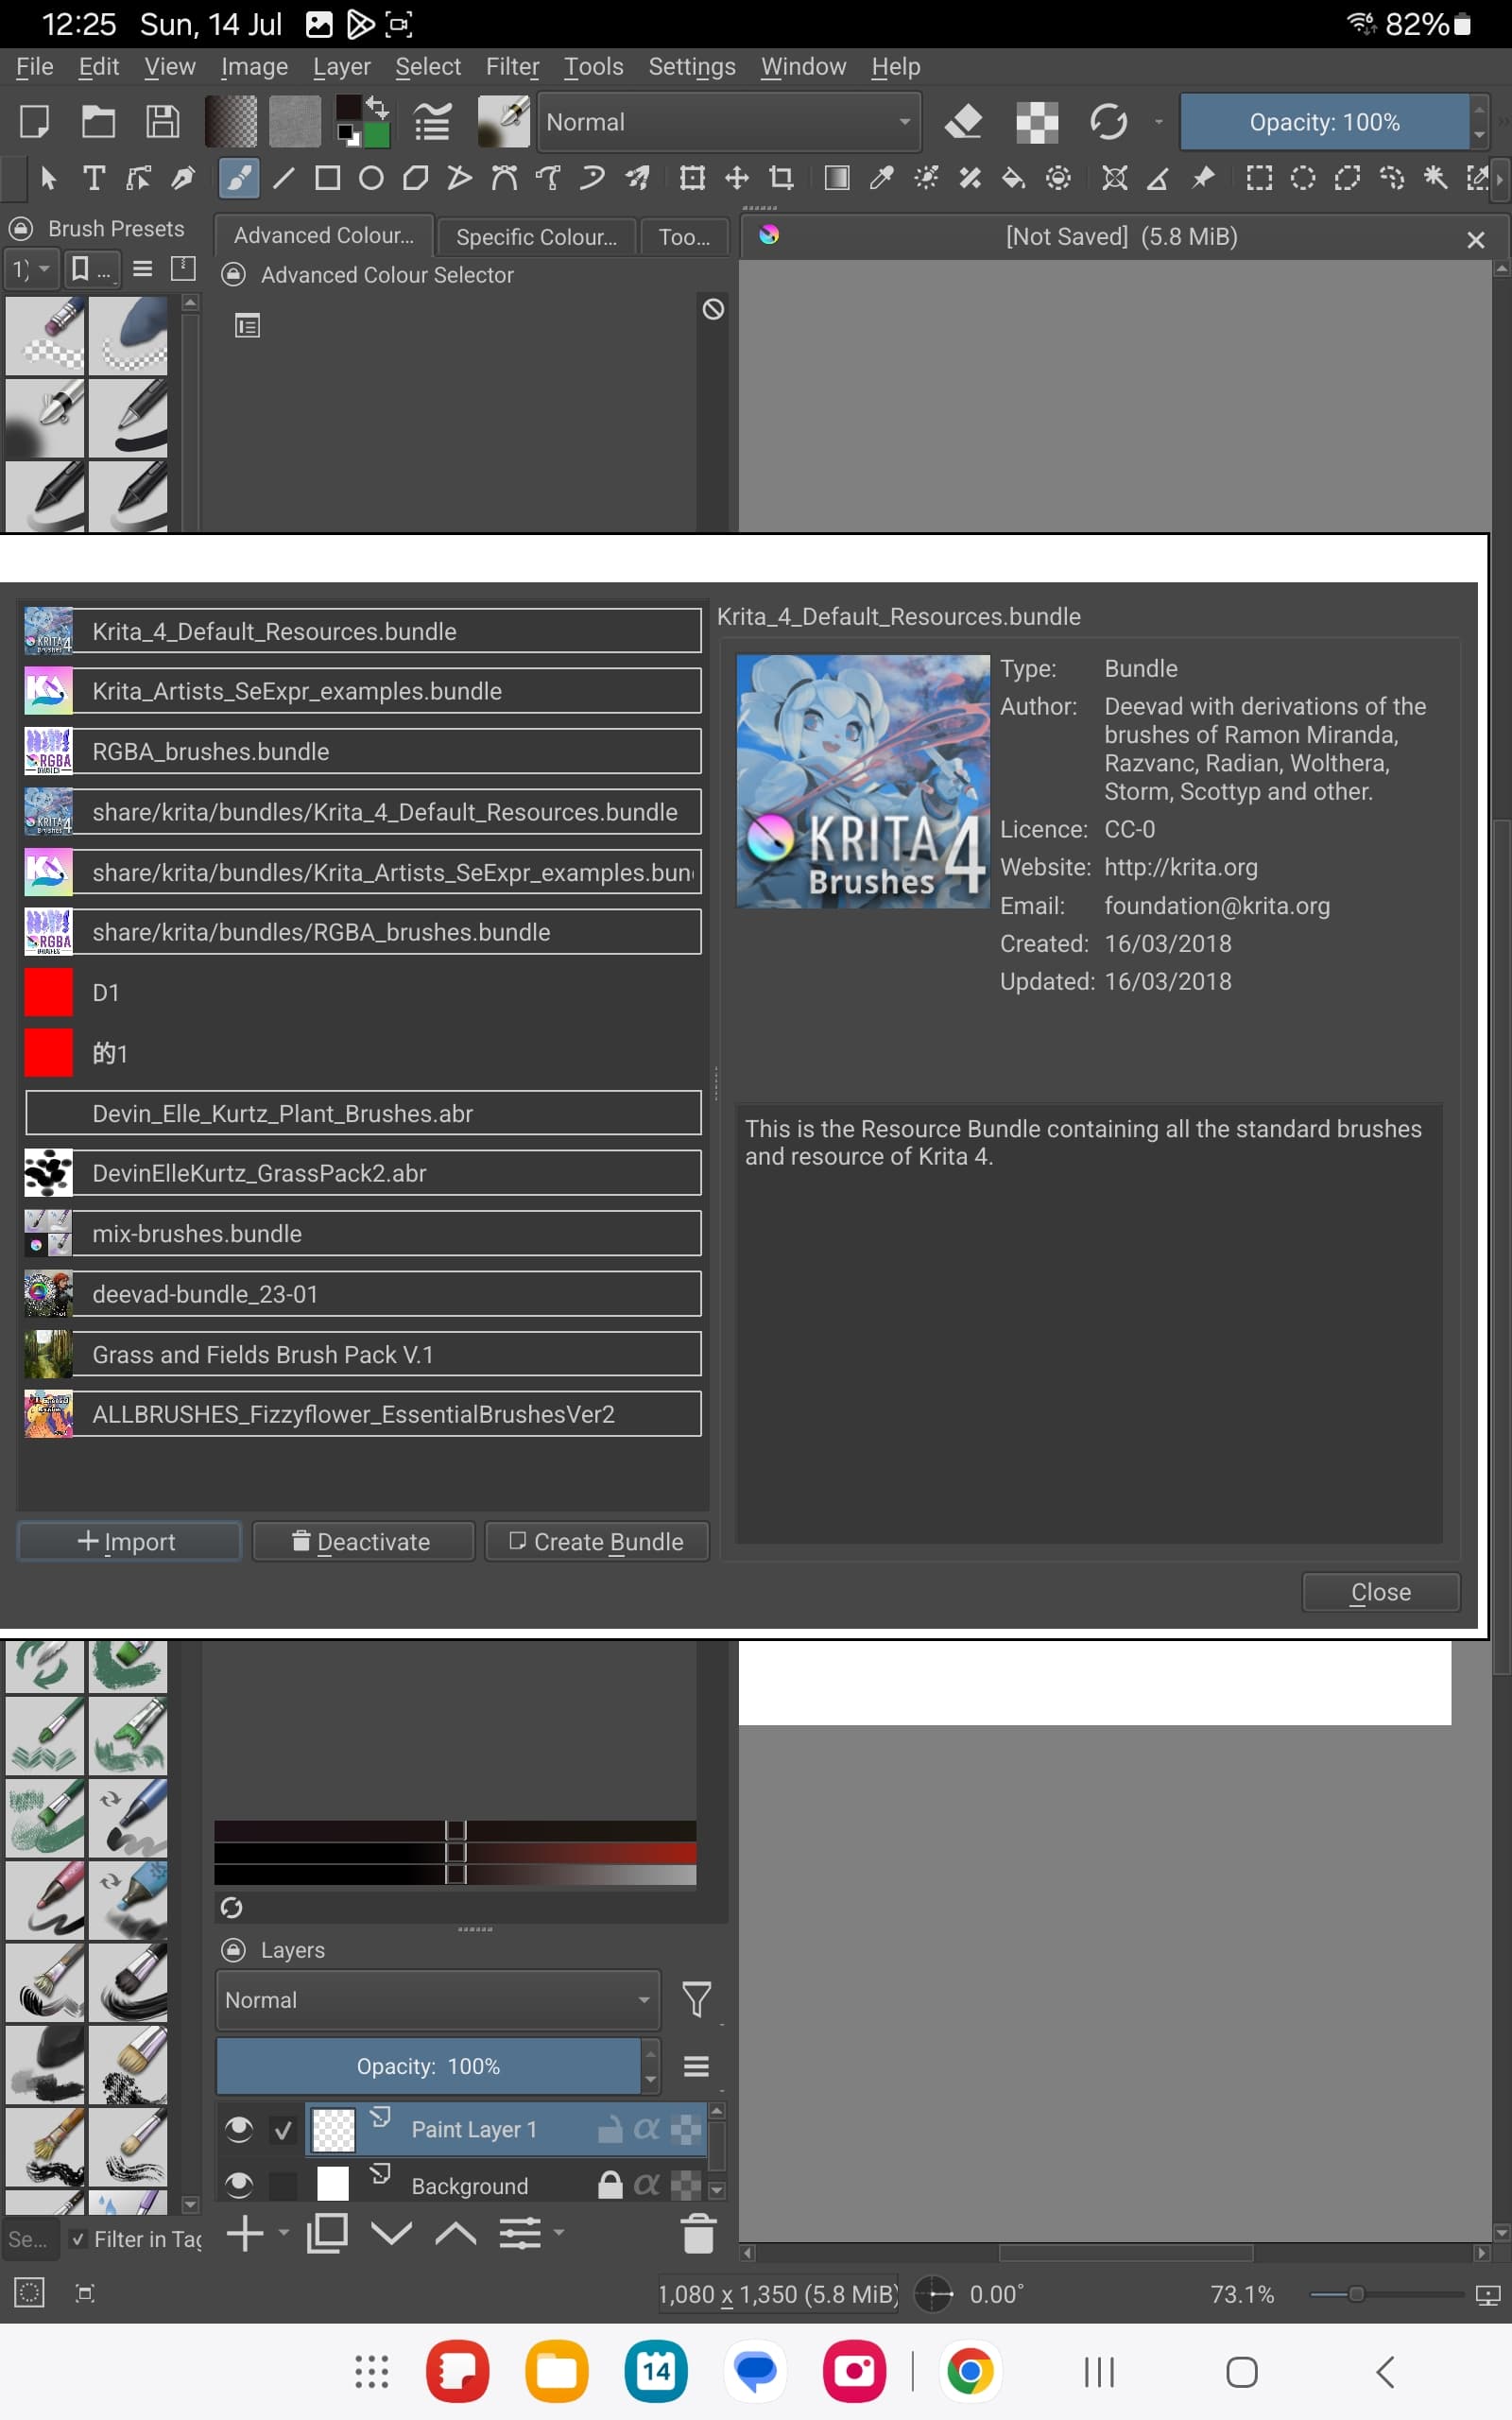The image size is (1512, 2420).
Task: Select the Gradient tool
Action: click(837, 178)
